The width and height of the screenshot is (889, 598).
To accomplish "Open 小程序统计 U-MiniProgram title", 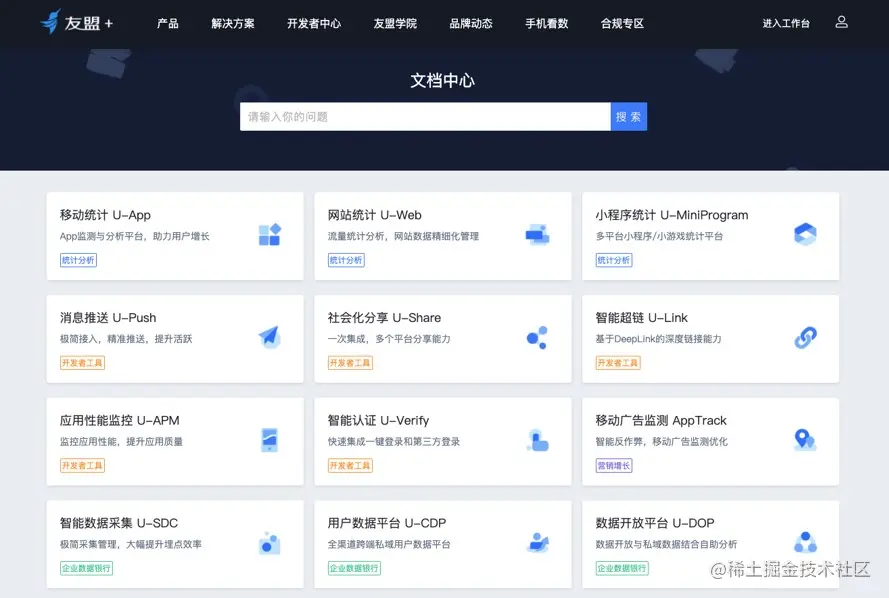I will click(672, 215).
